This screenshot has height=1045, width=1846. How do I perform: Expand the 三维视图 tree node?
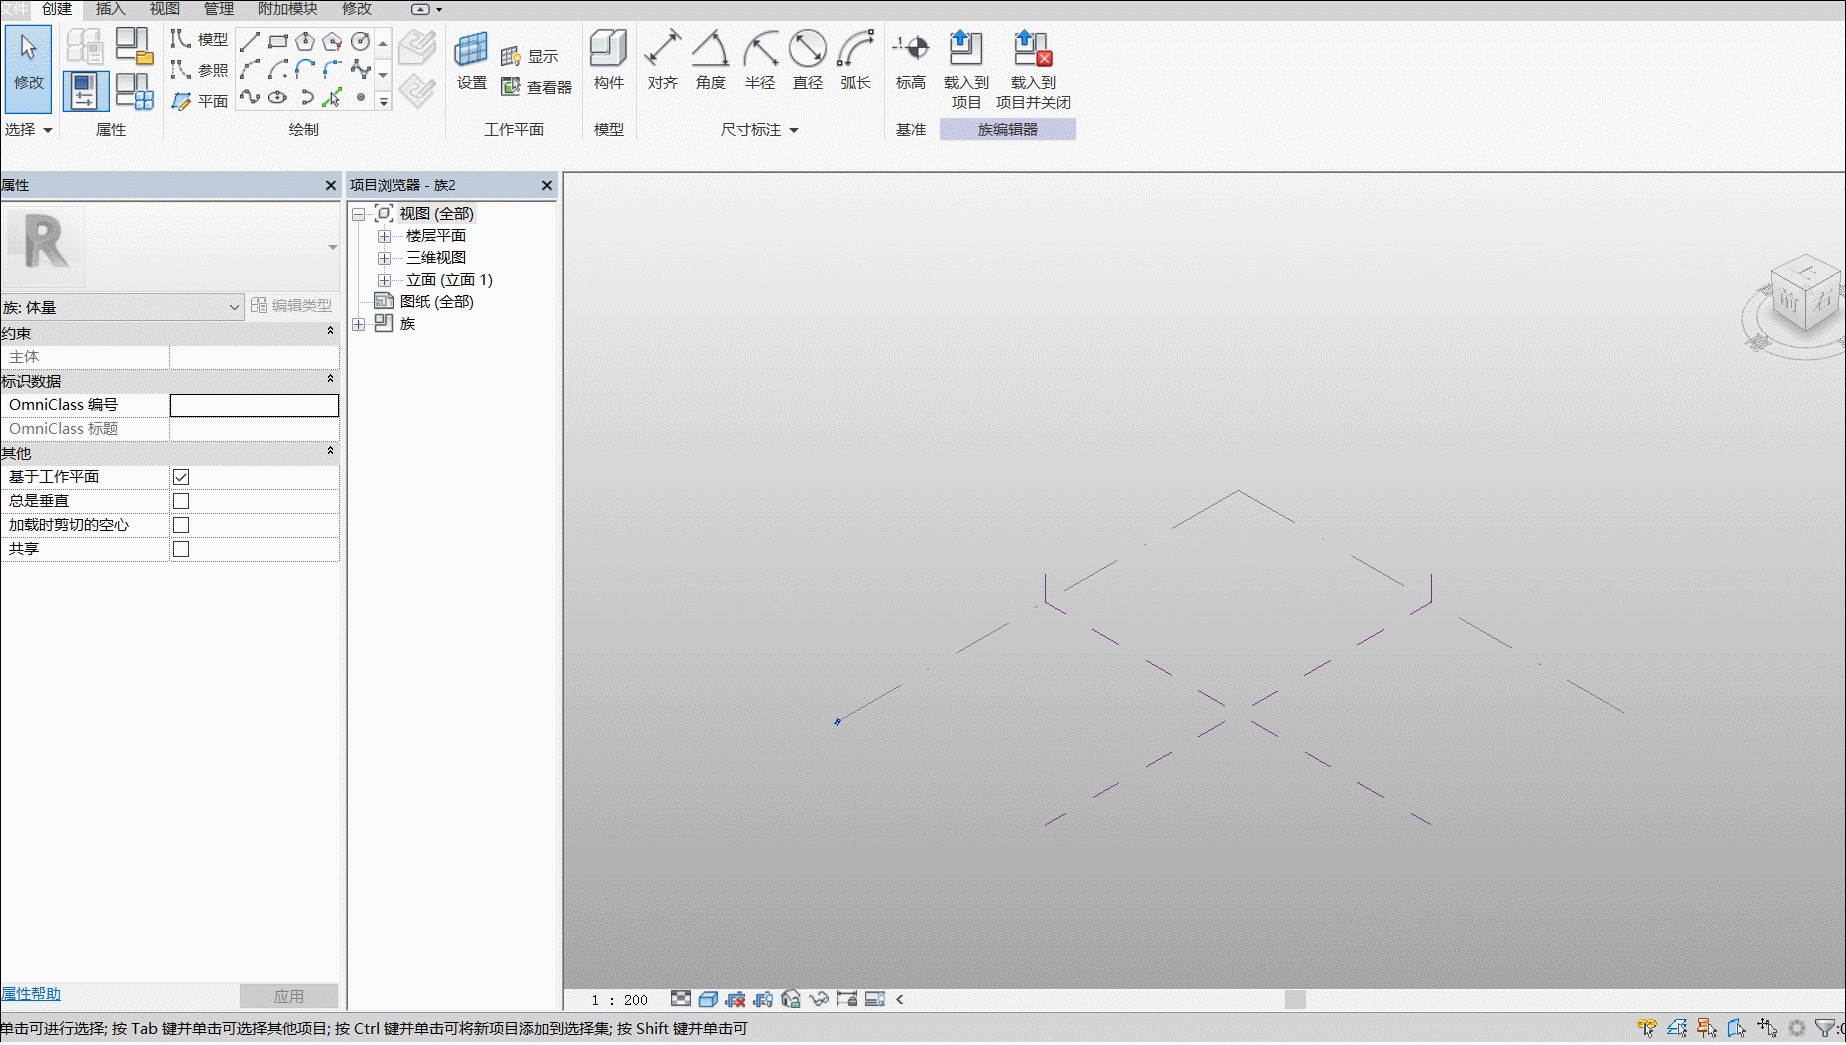(384, 258)
